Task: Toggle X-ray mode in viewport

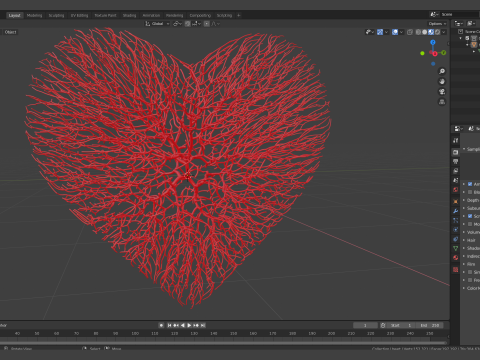Action: 410,32
